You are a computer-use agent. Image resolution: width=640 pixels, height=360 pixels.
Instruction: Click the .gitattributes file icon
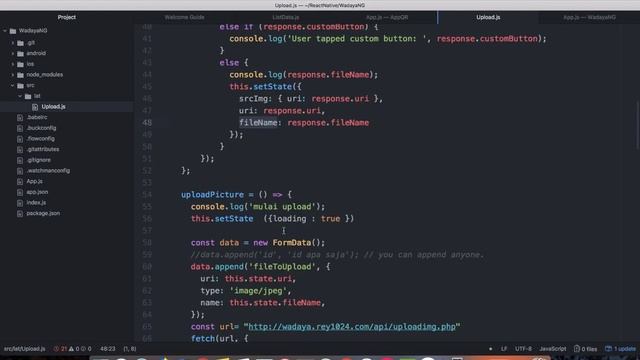pos(20,149)
